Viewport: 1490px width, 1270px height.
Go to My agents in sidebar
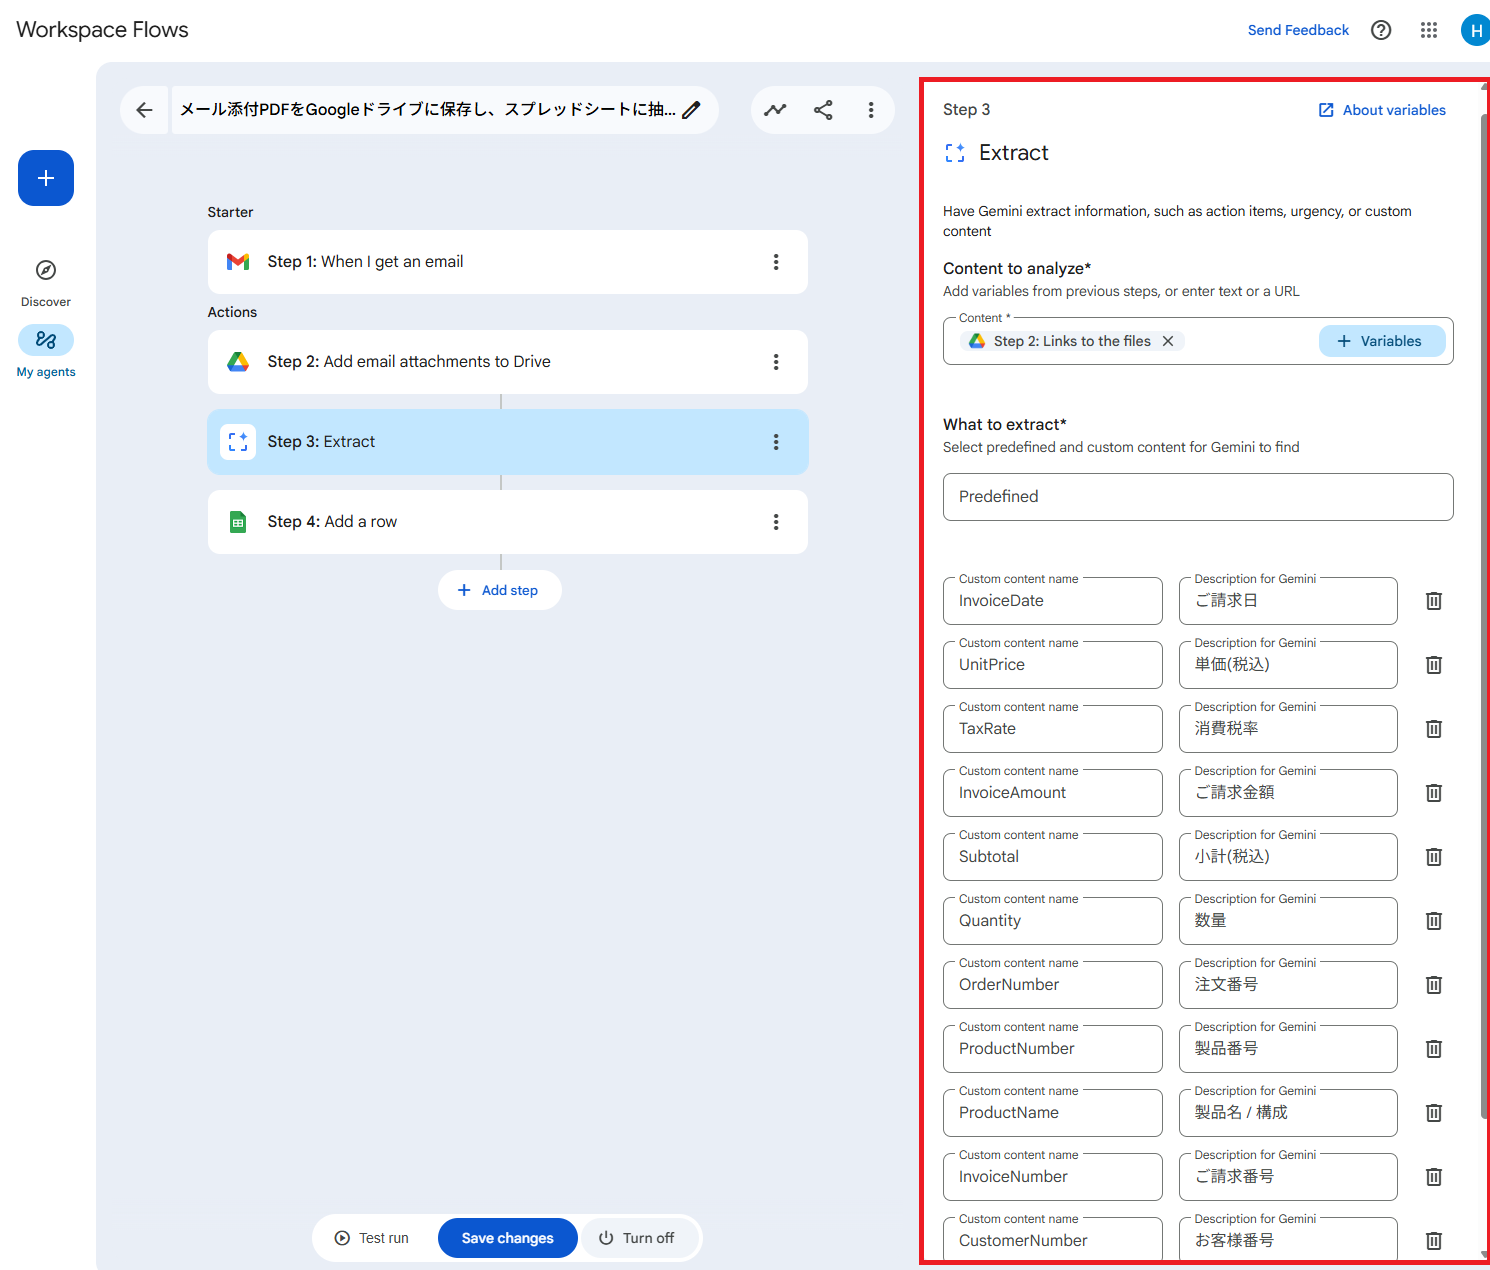pyautogui.click(x=46, y=341)
